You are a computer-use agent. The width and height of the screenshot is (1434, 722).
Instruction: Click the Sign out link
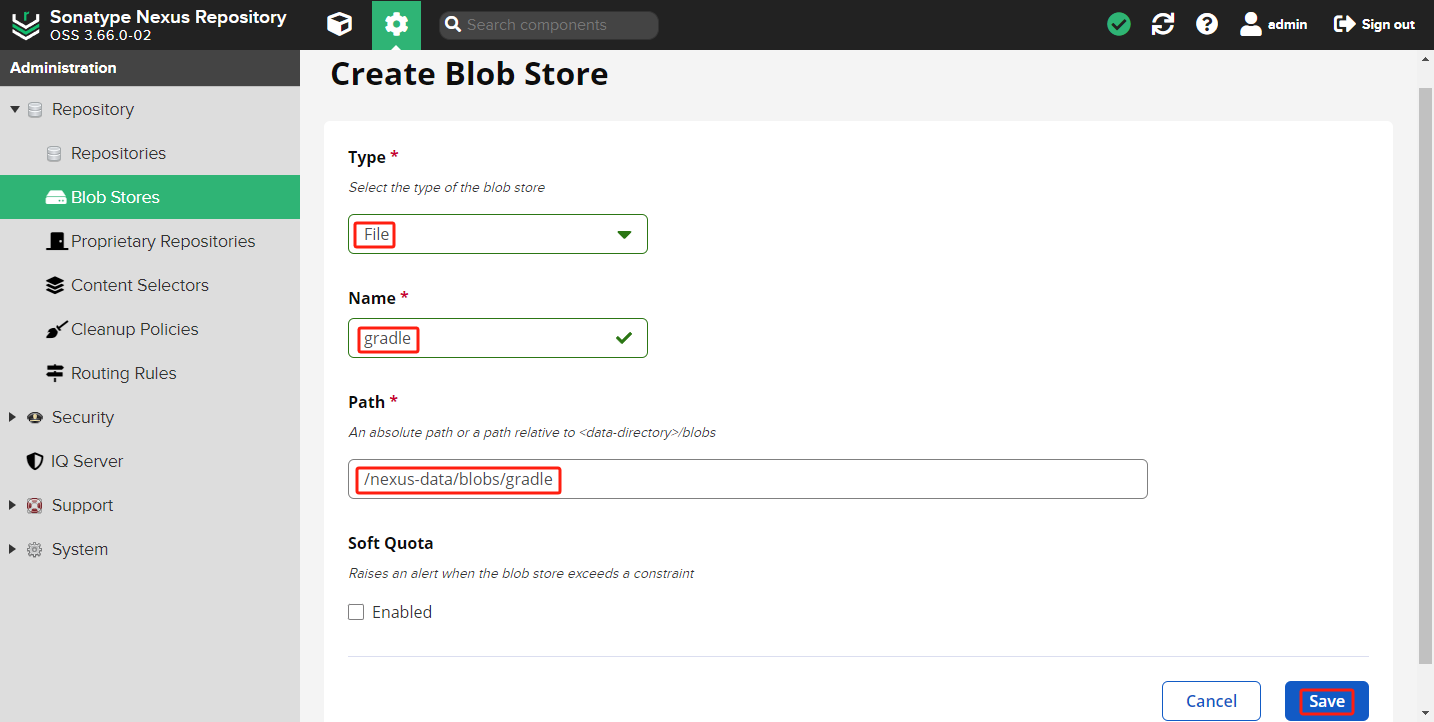pyautogui.click(x=1375, y=25)
